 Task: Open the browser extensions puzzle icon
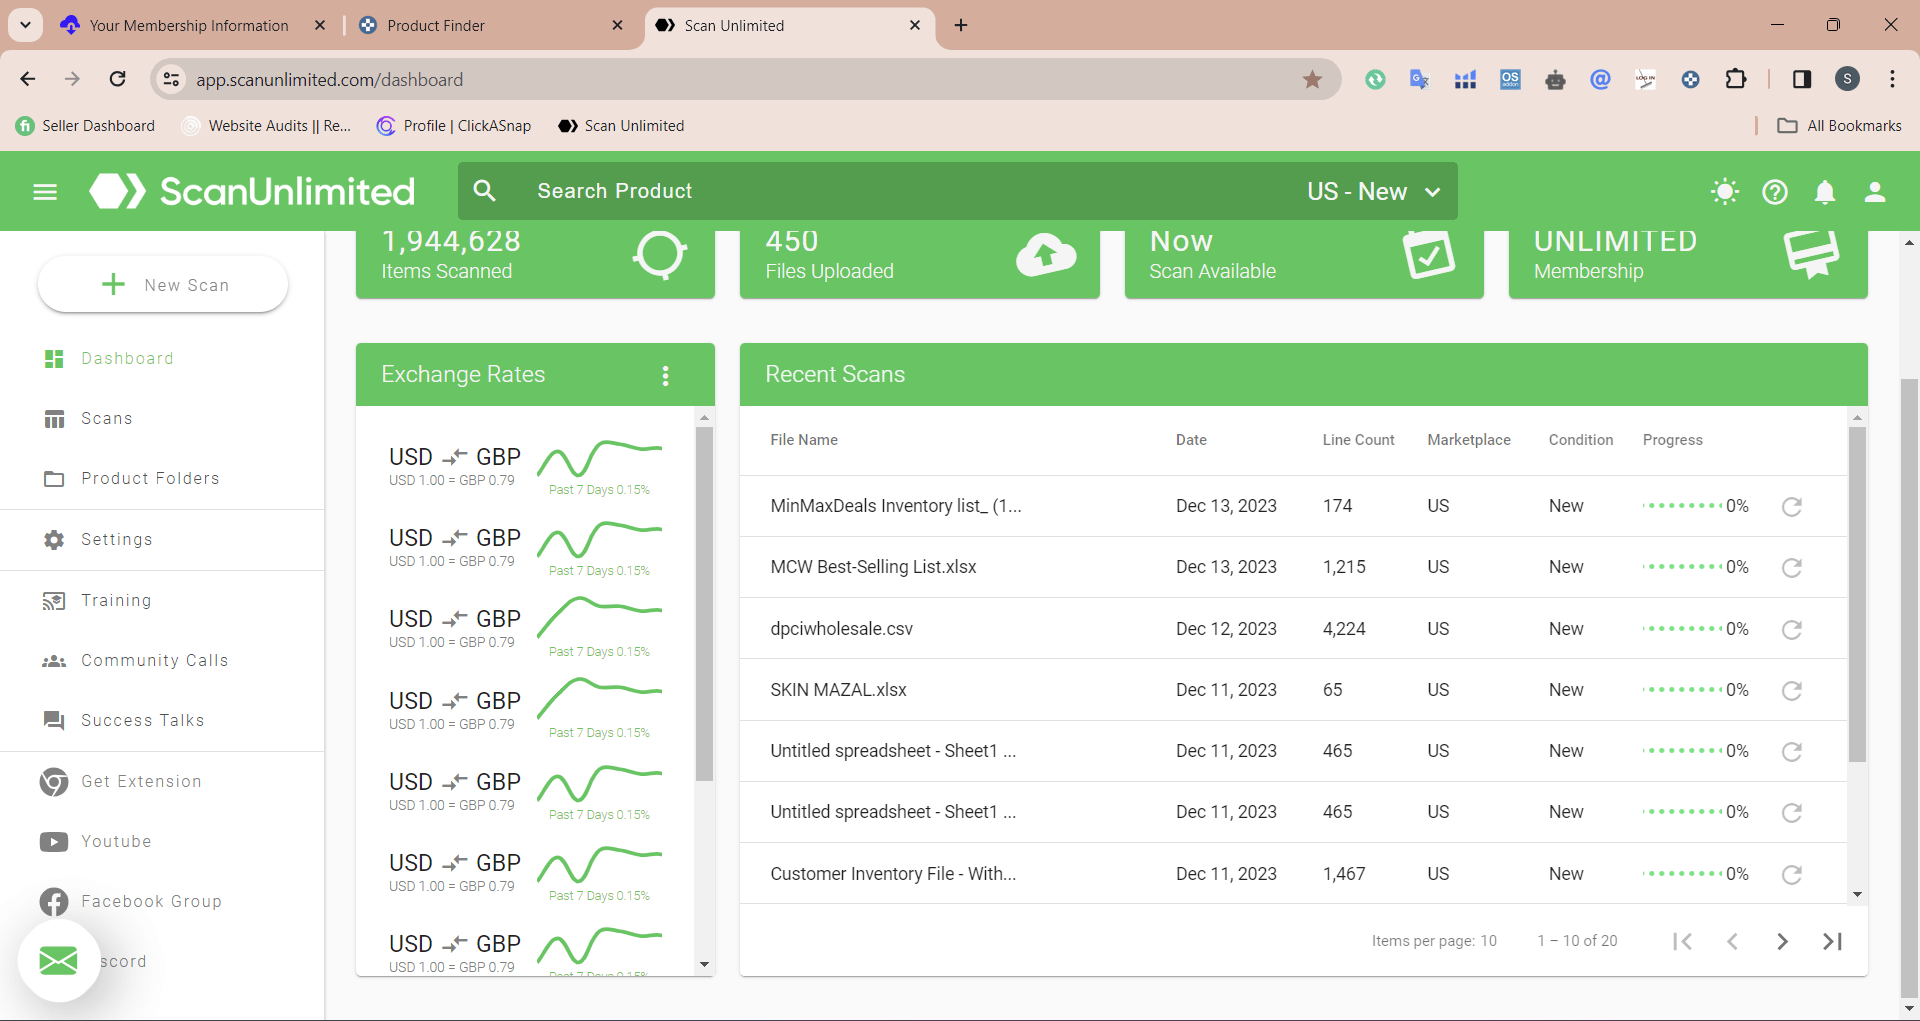click(1736, 79)
